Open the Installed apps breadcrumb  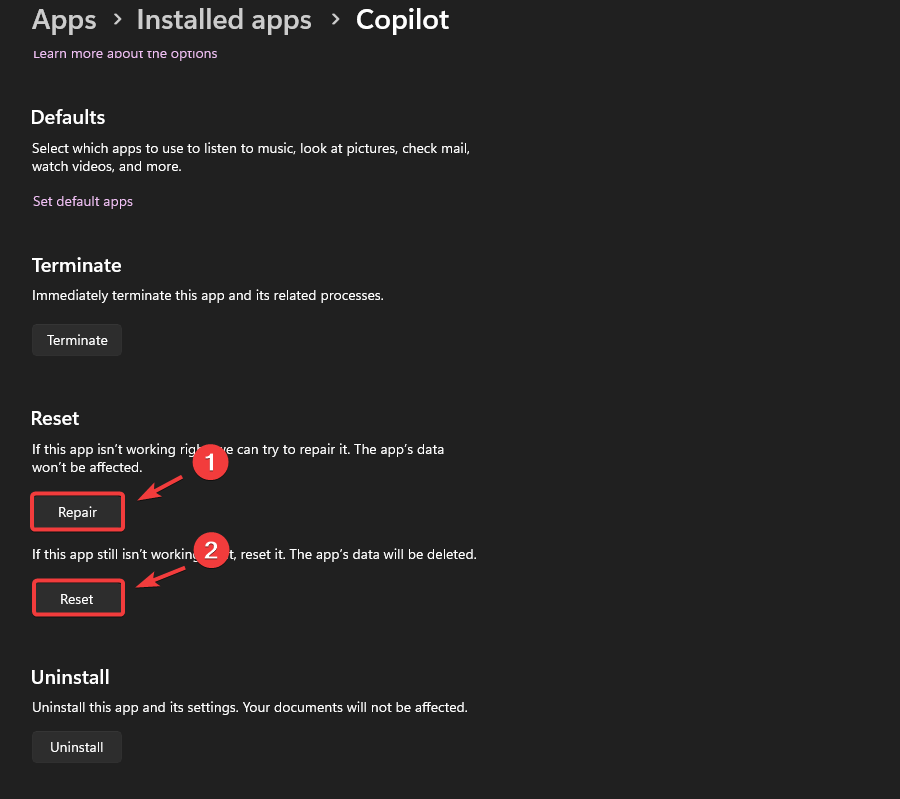tap(224, 20)
